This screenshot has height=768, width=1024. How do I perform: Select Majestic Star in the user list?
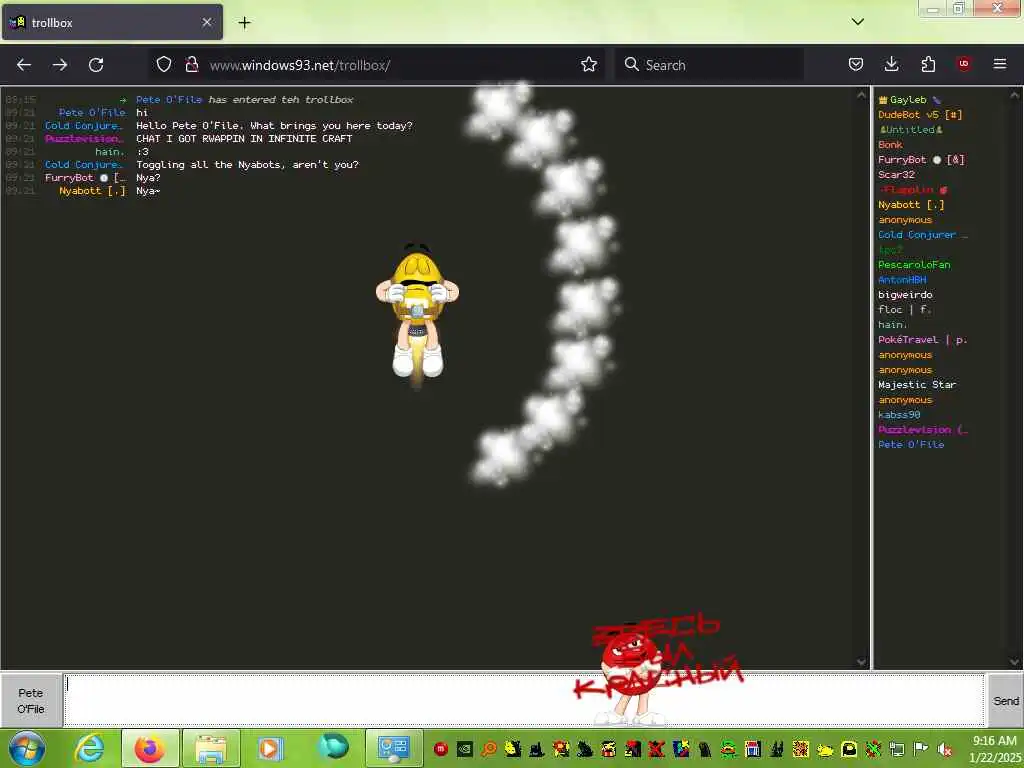pos(917,385)
